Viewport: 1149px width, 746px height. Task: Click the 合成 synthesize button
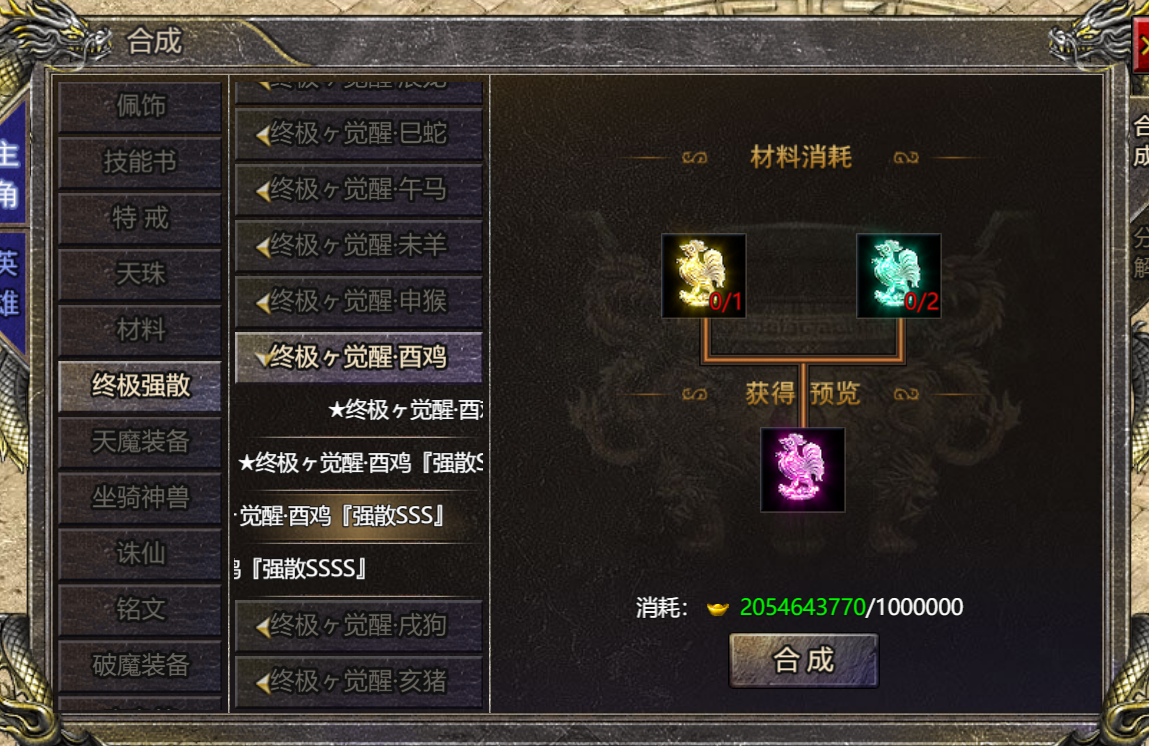pyautogui.click(x=804, y=660)
